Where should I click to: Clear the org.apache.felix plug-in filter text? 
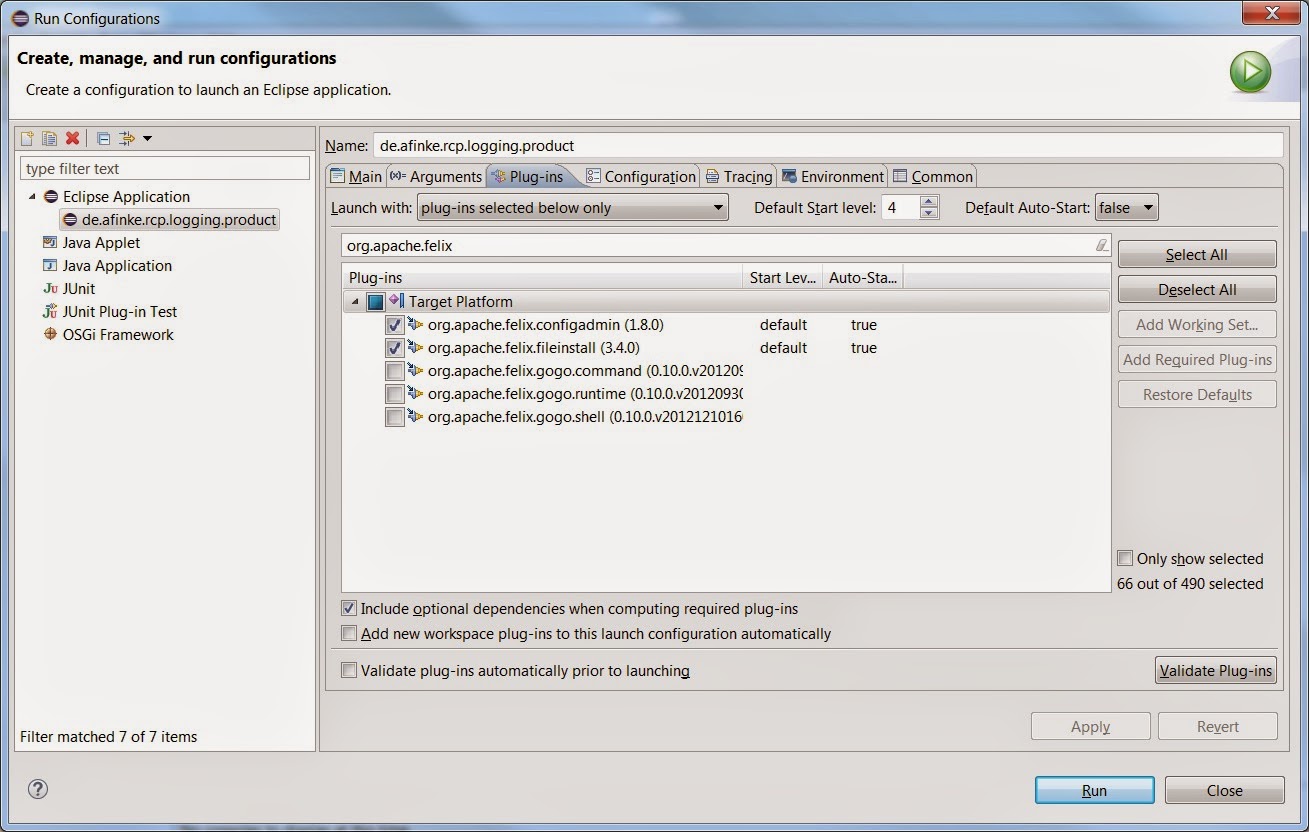[1102, 245]
